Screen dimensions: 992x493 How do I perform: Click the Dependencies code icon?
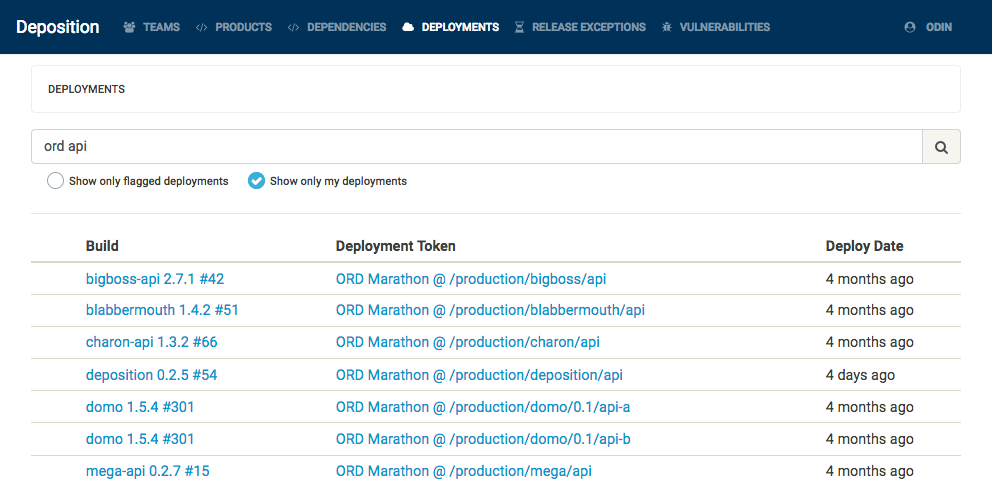293,27
